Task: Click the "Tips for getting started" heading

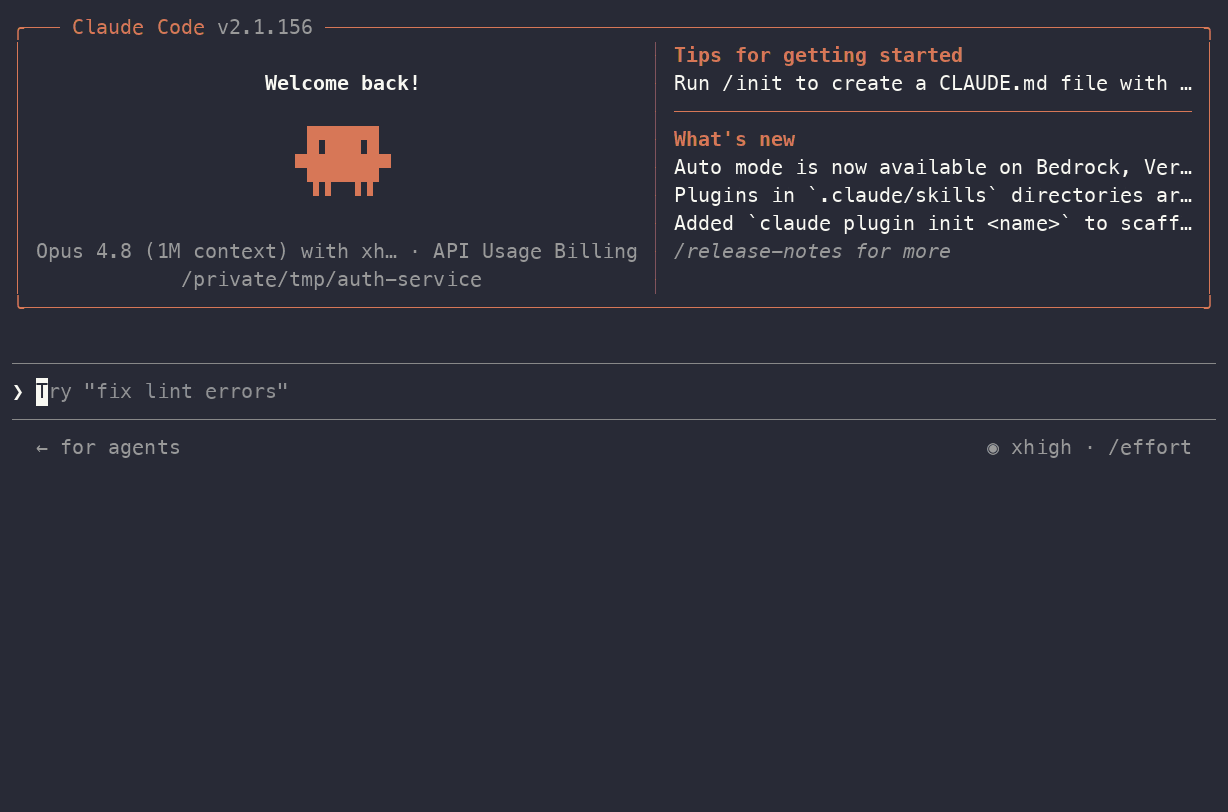Action: point(818,55)
